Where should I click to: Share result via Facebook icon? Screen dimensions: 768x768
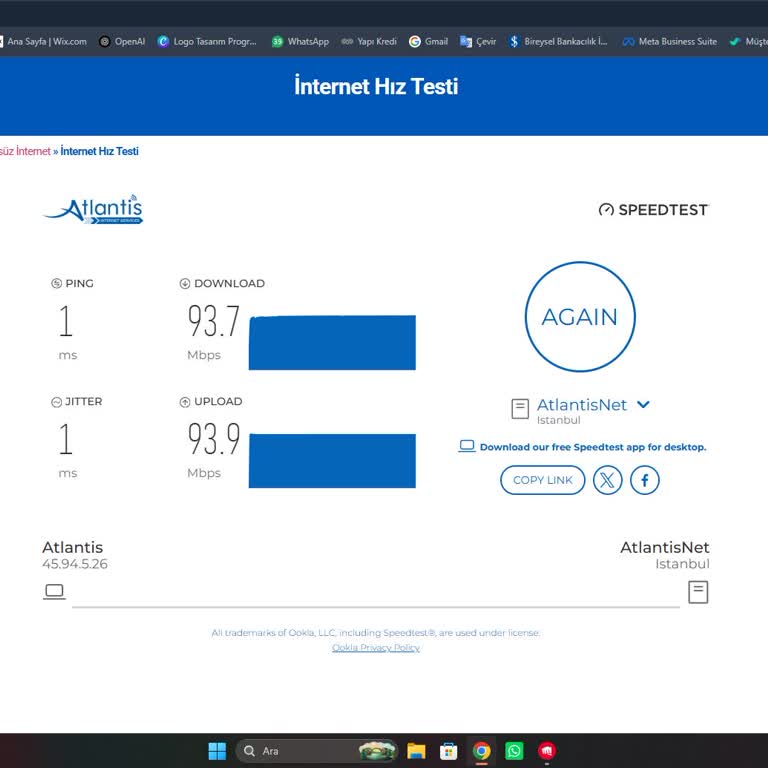tap(645, 480)
